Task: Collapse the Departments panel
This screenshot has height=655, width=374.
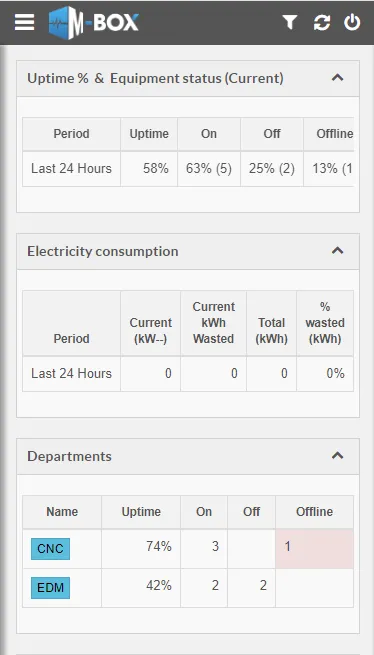Action: coord(338,455)
